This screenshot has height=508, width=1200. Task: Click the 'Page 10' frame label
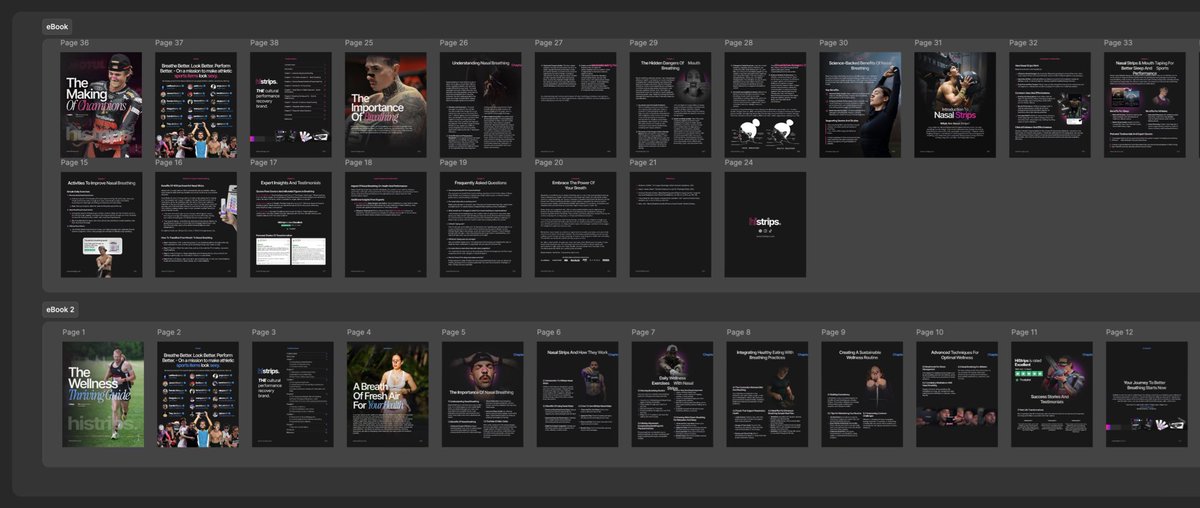[x=930, y=332]
